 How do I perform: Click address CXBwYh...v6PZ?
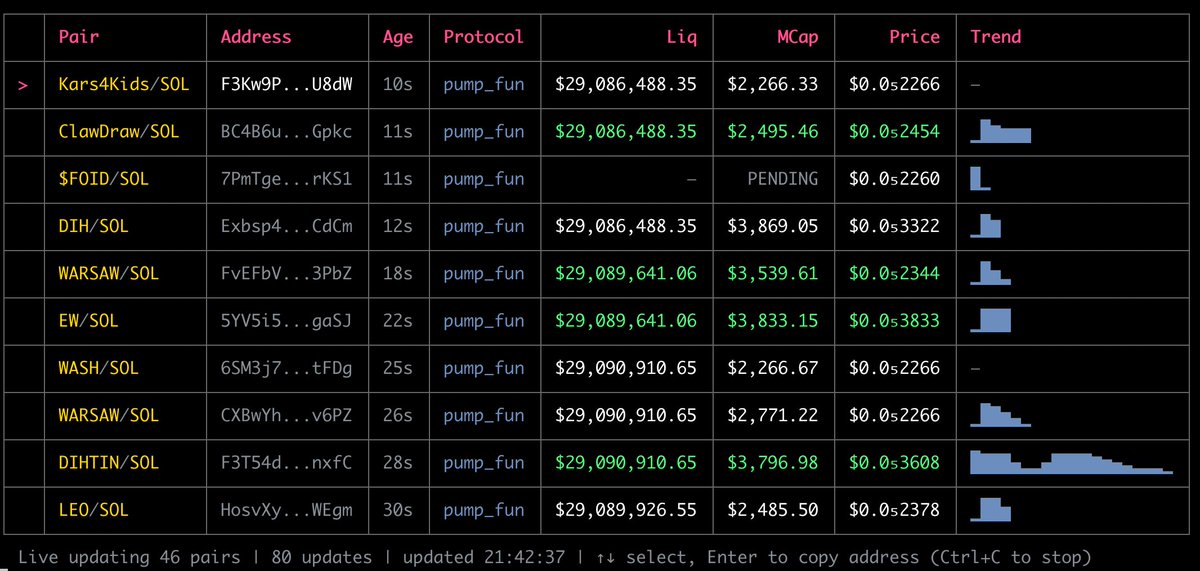tap(286, 415)
